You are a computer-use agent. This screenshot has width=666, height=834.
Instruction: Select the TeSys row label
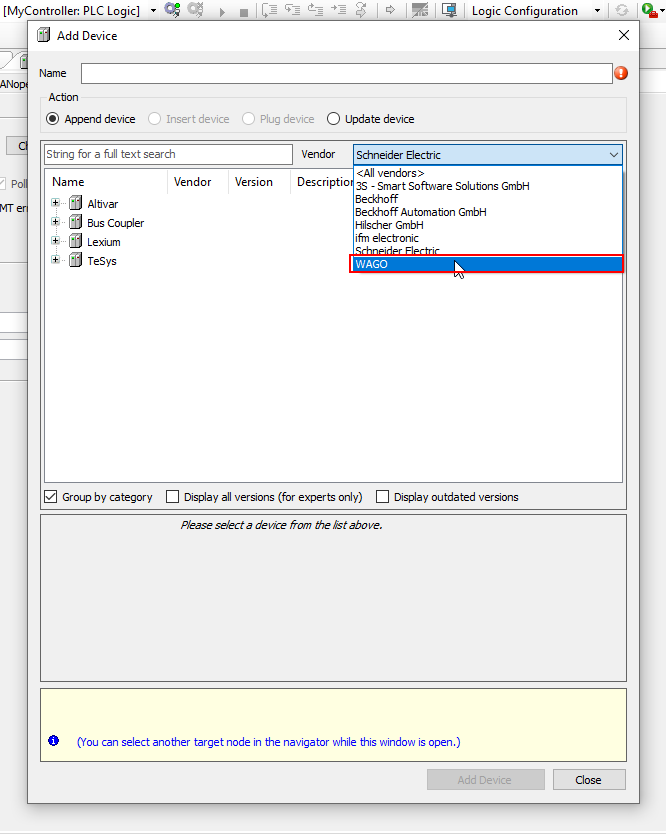pos(102,261)
